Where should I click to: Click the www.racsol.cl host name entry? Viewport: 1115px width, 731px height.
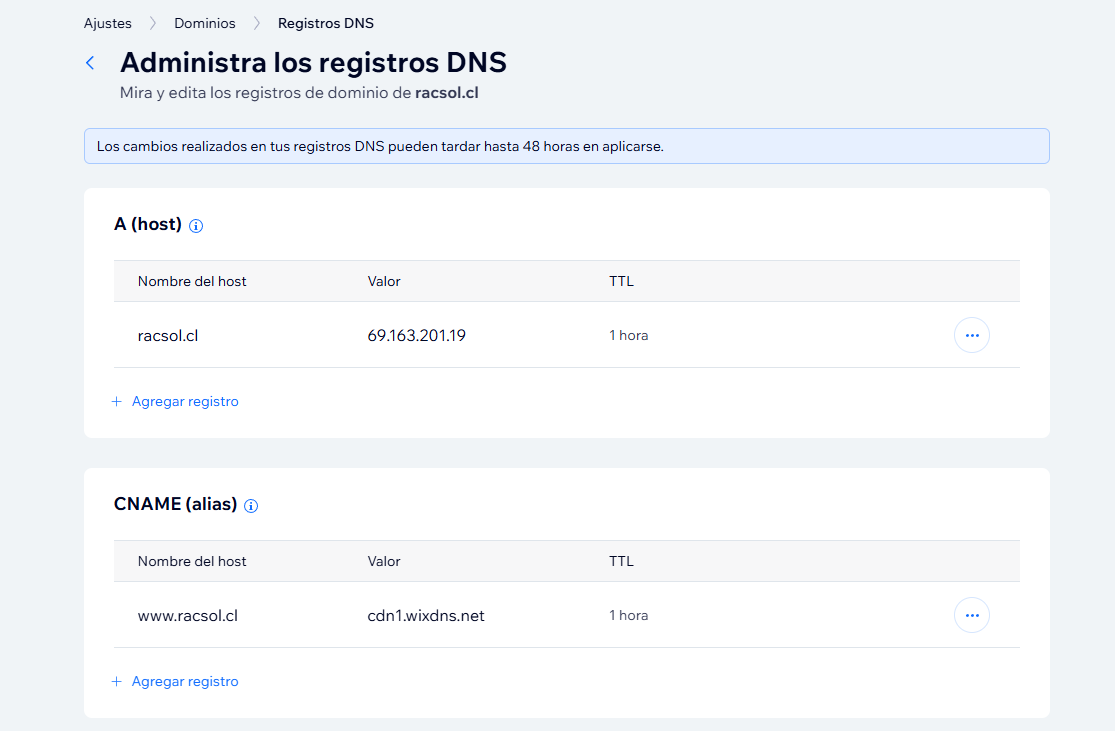point(188,615)
